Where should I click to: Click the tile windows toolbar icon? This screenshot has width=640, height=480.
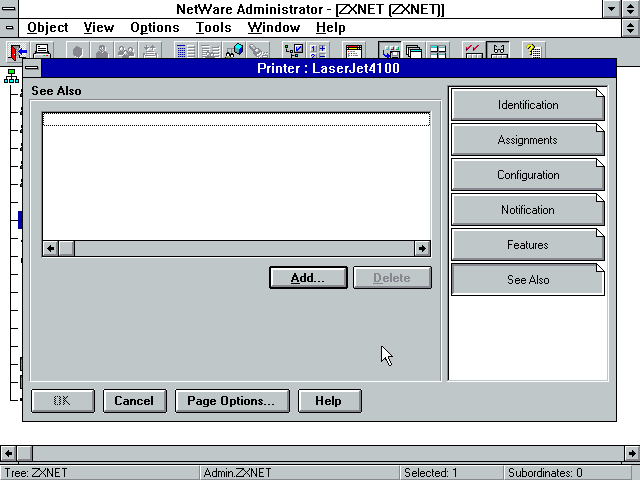click(x=438, y=51)
